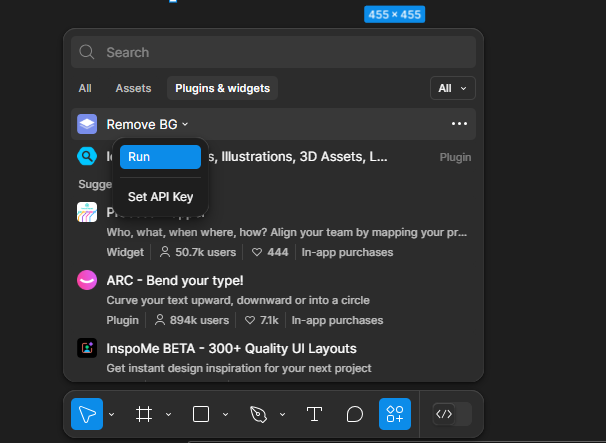Click the Remove BG chevron

coord(185,124)
